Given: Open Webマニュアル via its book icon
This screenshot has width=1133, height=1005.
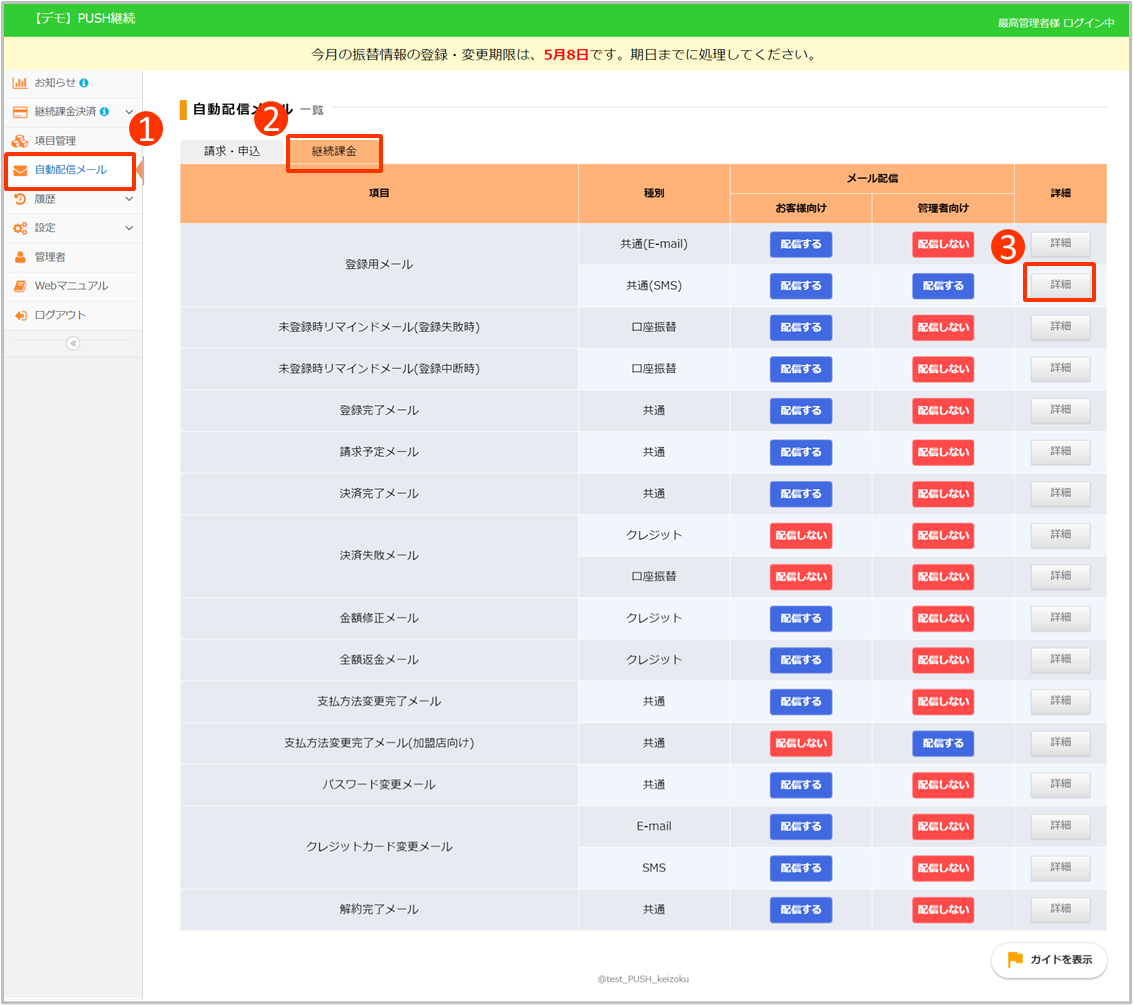Looking at the screenshot, I should 20,286.
